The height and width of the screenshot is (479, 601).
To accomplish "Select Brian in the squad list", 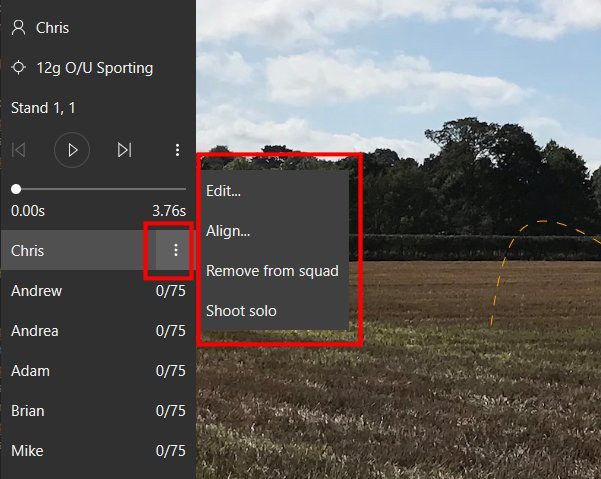I will click(28, 411).
